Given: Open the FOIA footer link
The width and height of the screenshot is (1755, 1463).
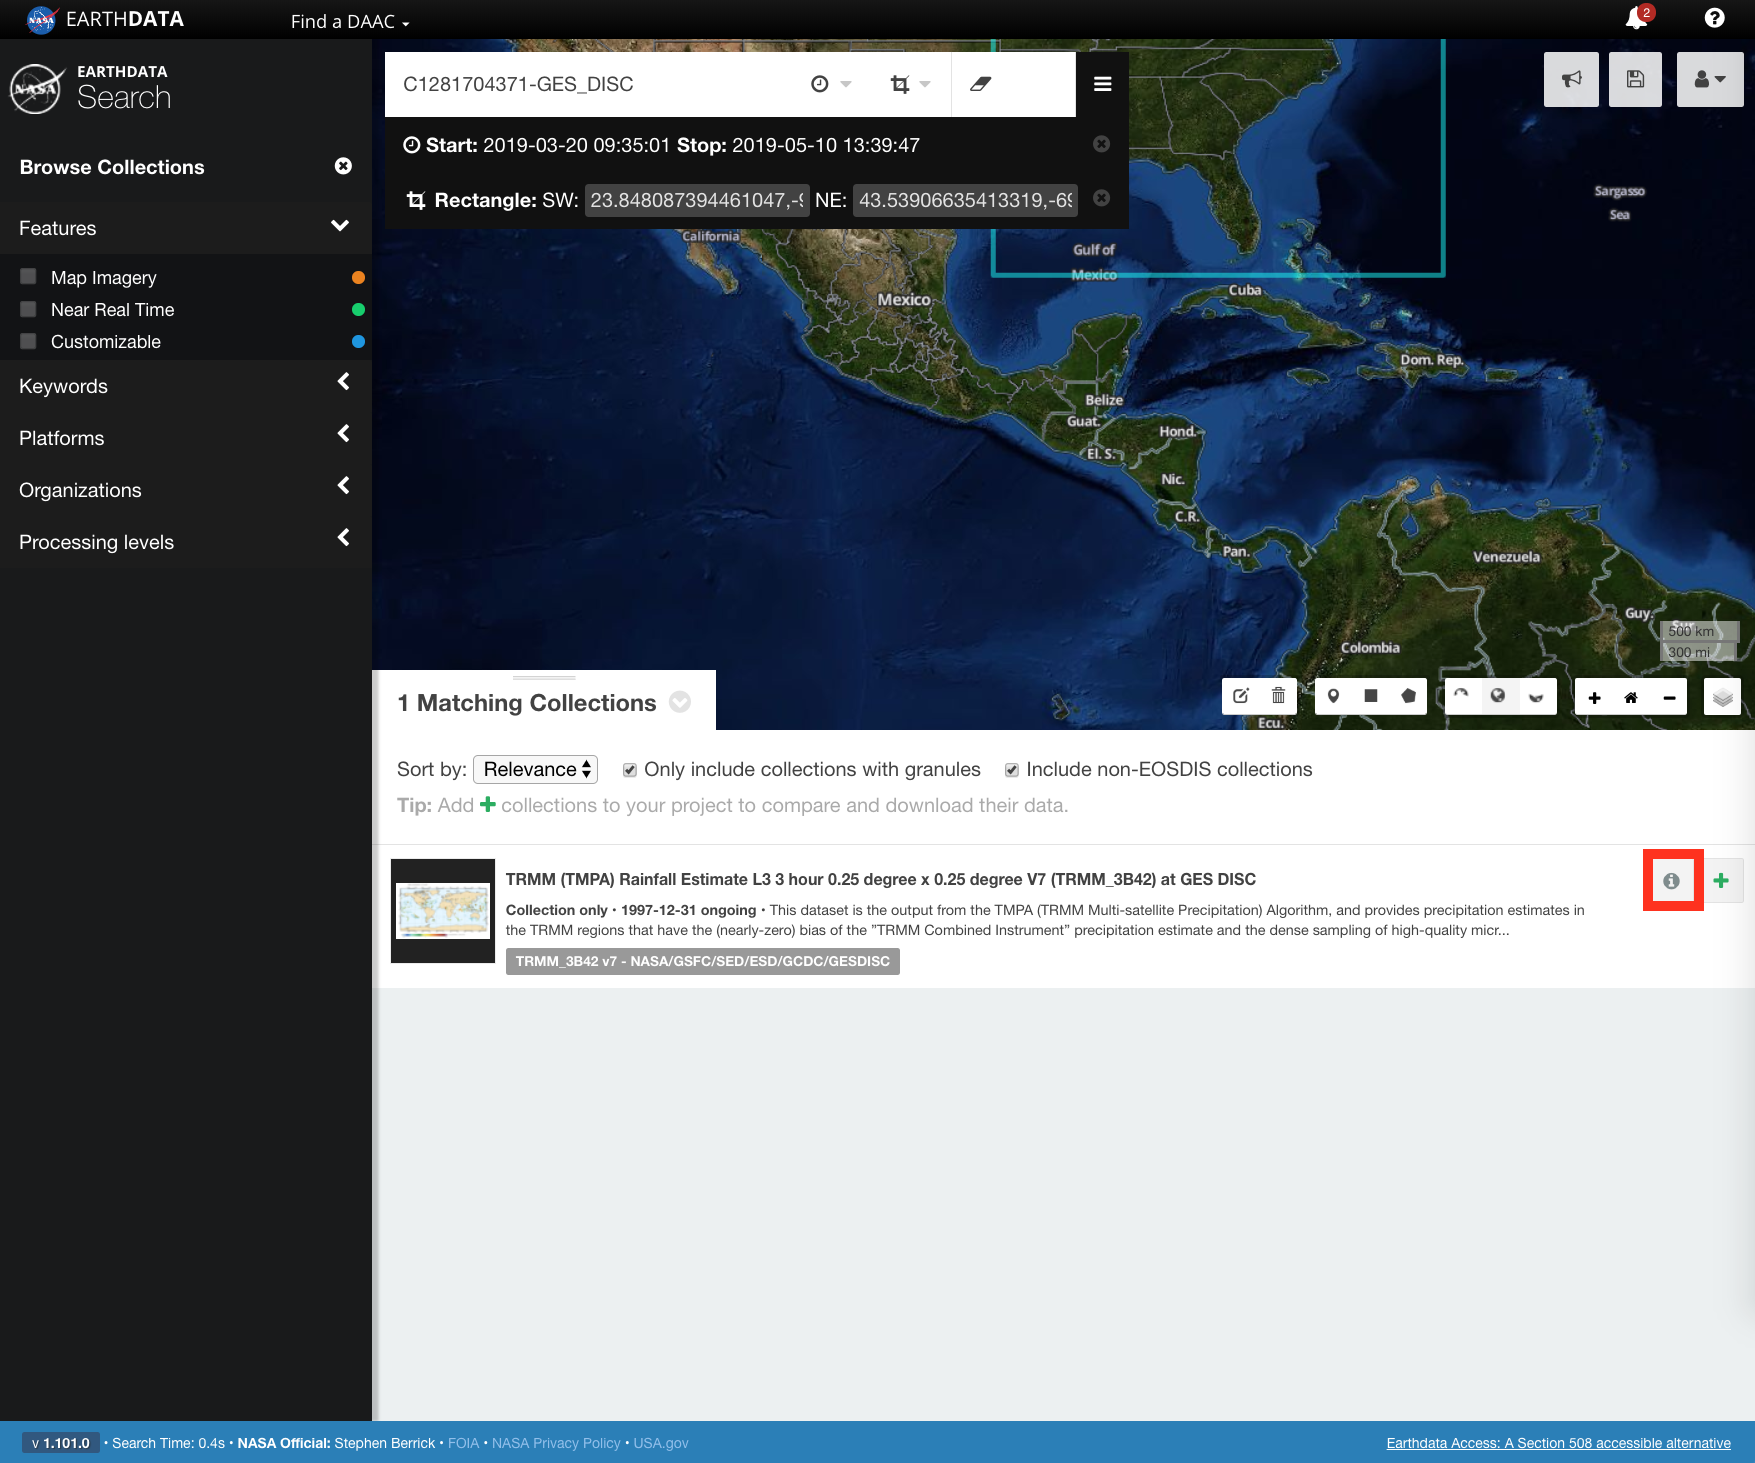Looking at the screenshot, I should [x=463, y=1443].
